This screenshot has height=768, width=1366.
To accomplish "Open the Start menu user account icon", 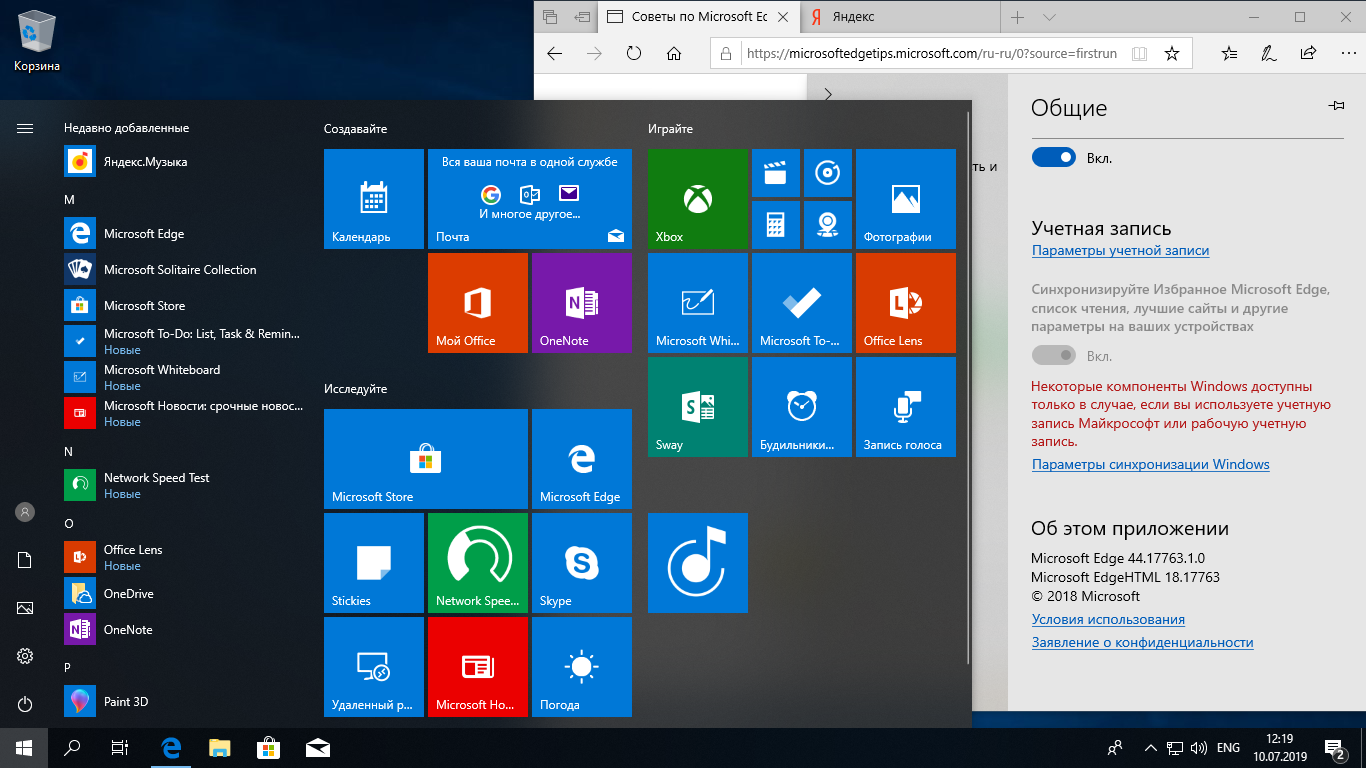I will point(25,512).
